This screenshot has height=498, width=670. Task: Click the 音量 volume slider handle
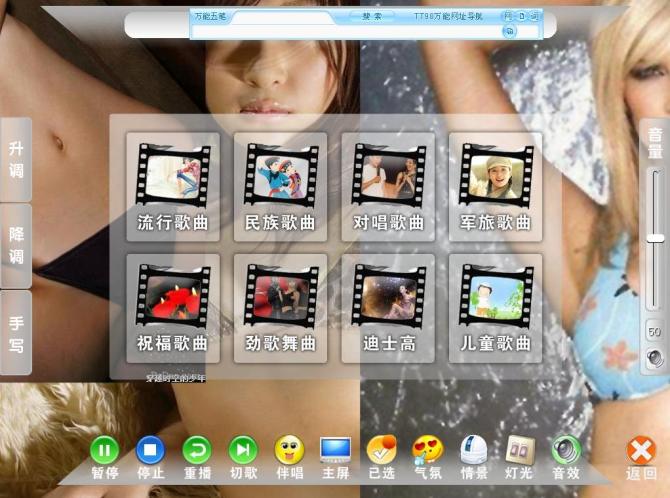pyautogui.click(x=655, y=238)
